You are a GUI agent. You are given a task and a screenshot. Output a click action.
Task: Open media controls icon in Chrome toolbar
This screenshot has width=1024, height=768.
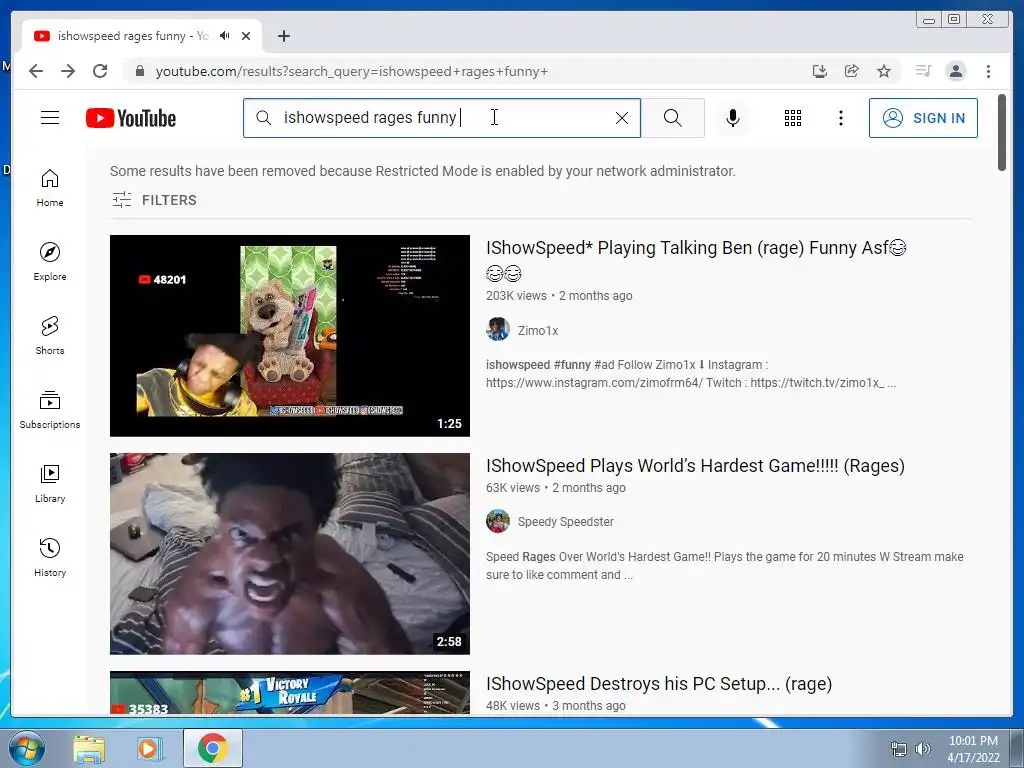click(923, 71)
